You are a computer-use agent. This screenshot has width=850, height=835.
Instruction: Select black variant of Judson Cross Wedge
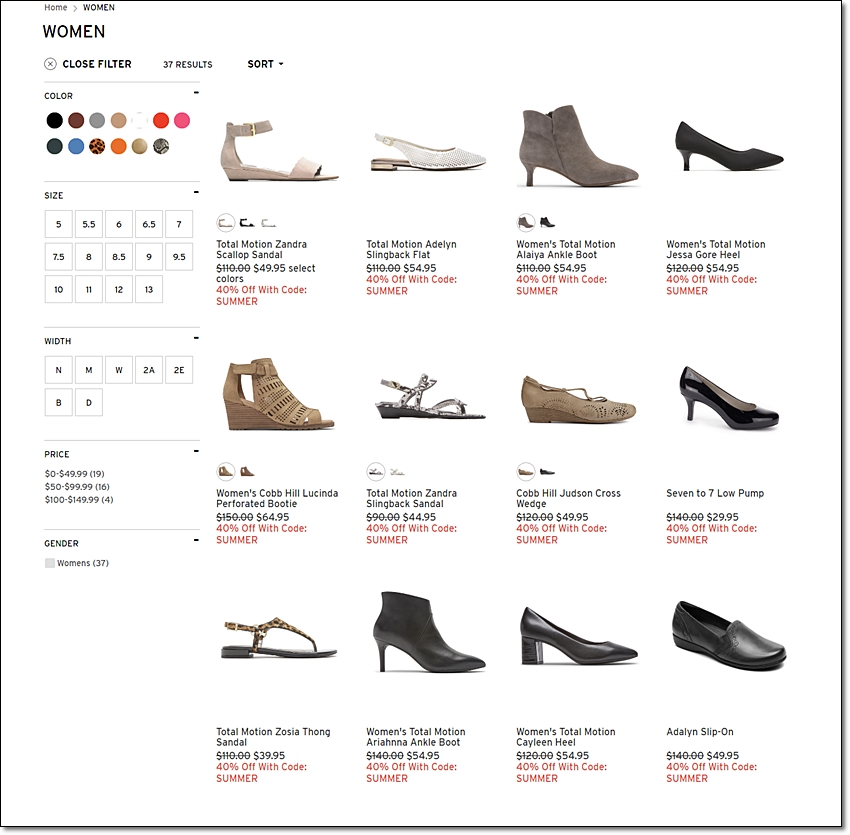point(548,472)
